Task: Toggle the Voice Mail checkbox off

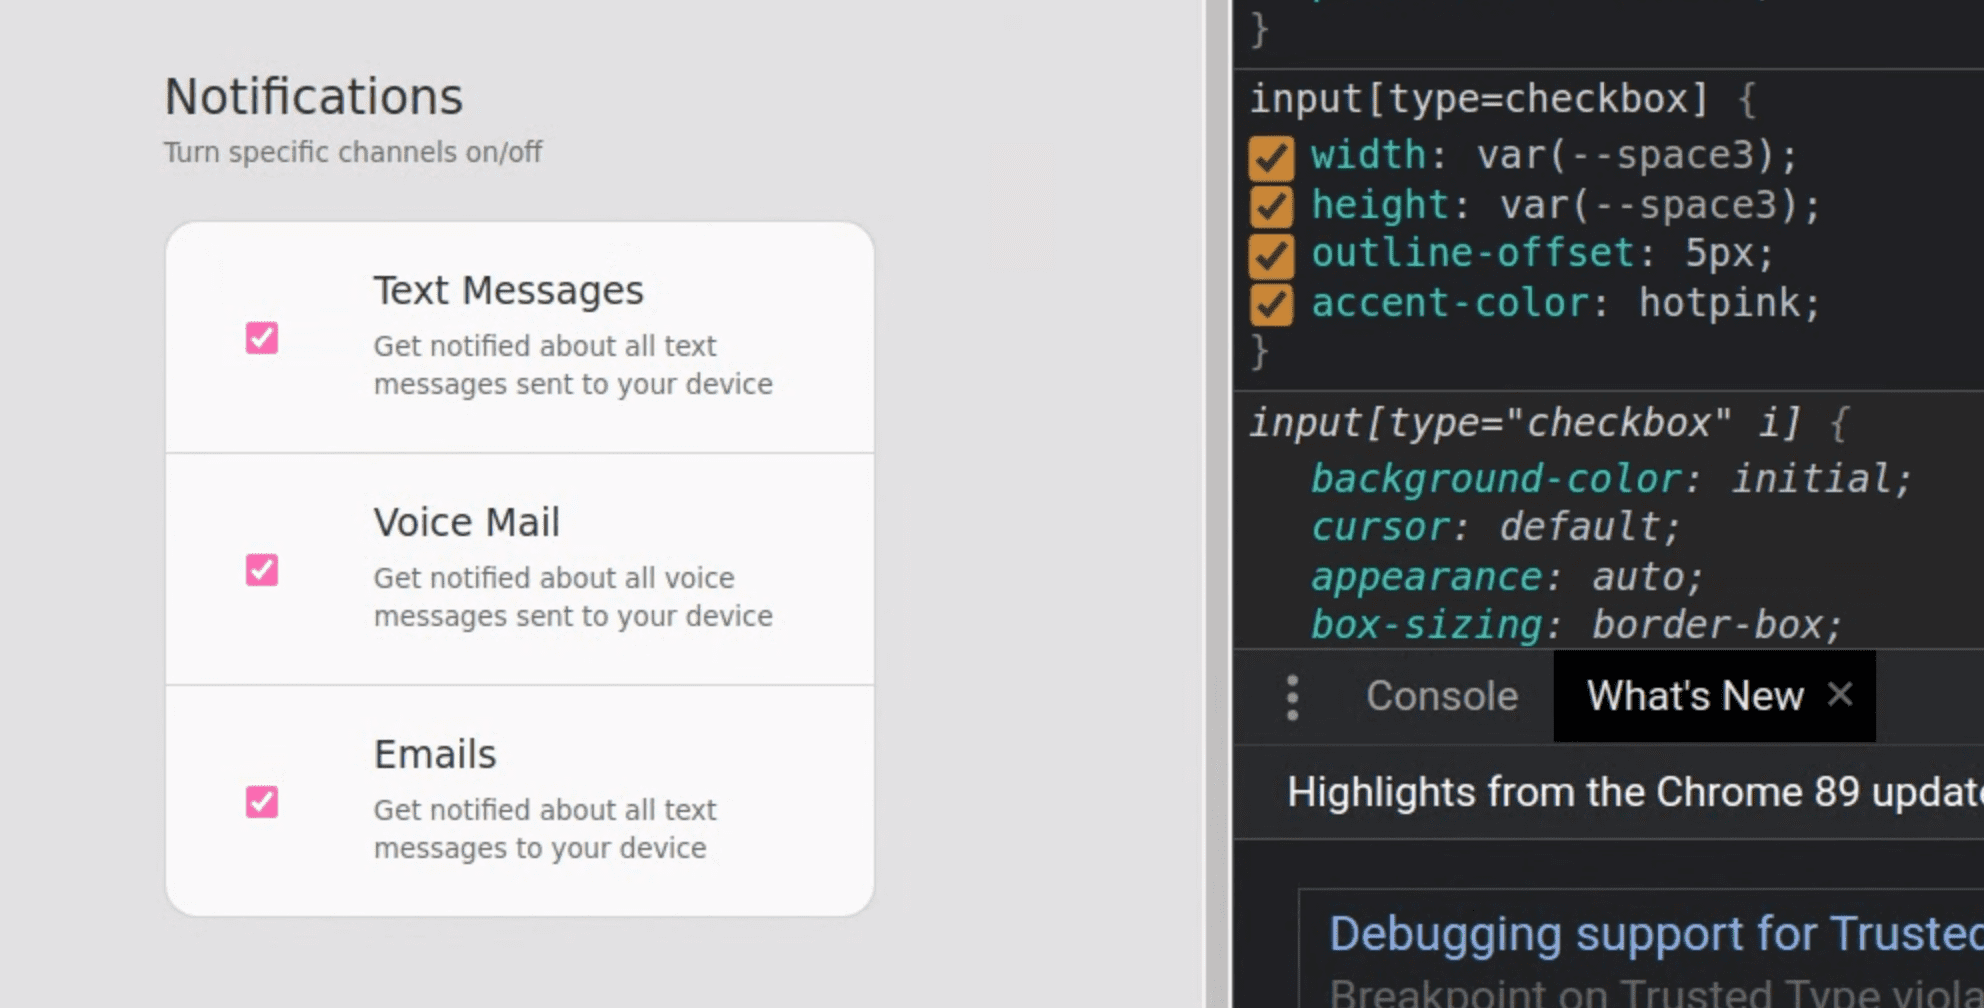Action: (x=260, y=572)
